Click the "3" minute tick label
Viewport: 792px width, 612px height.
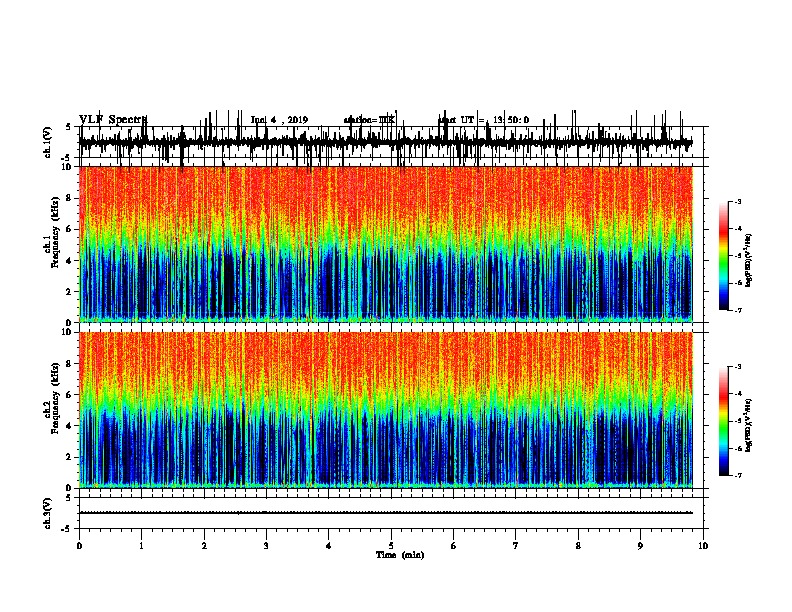(266, 546)
